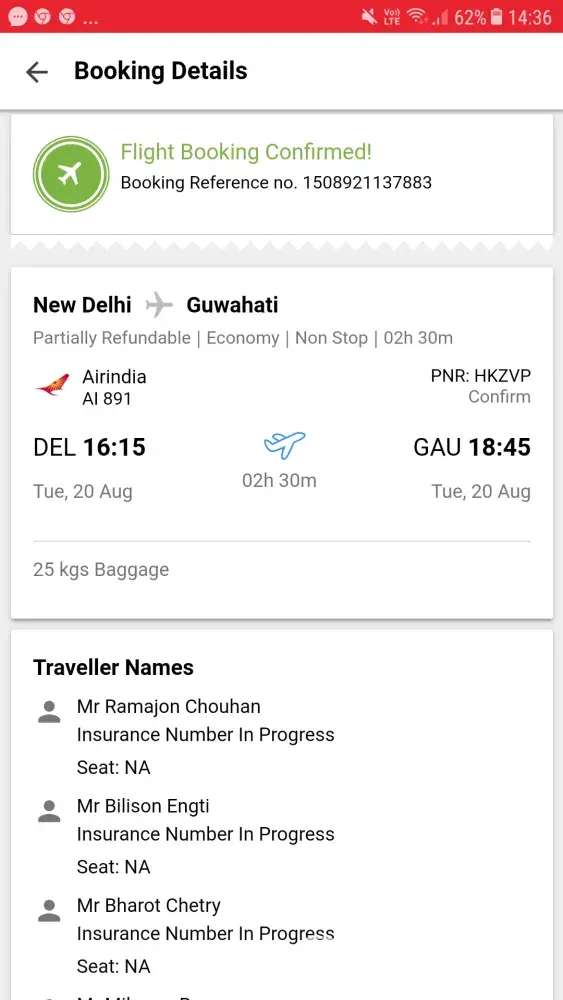Open the chat notification icon in status bar
The image size is (563, 1000).
[17, 17]
